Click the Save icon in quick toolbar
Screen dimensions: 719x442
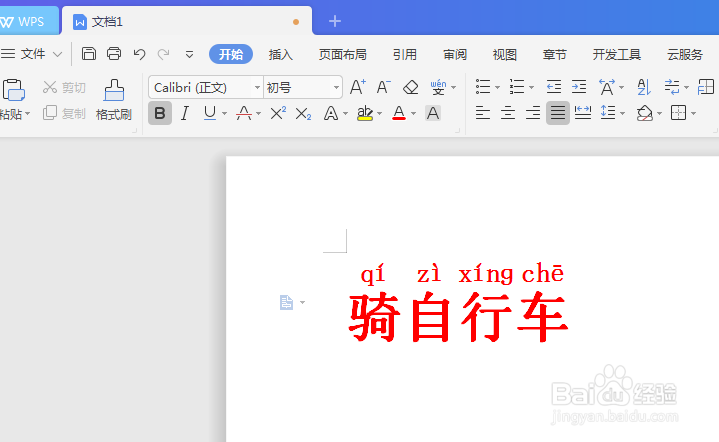(x=88, y=54)
